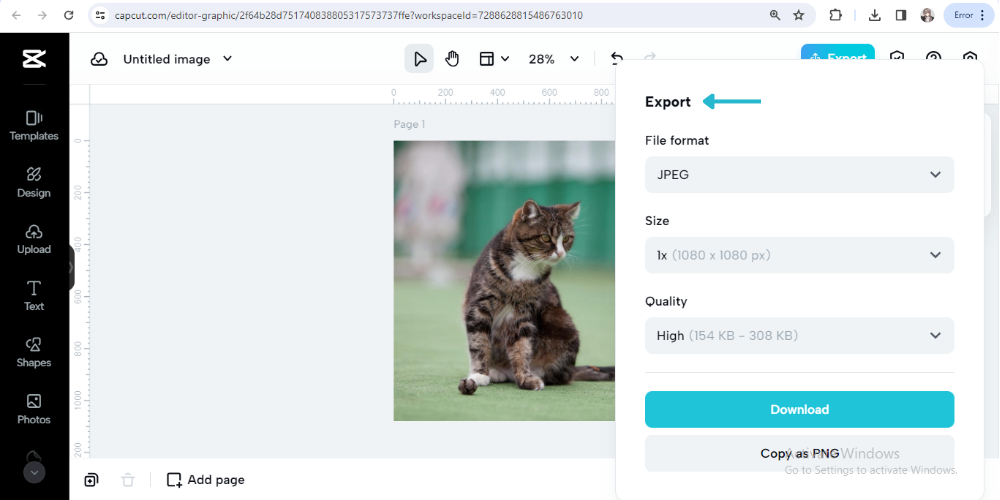This screenshot has height=500, width=1000.
Task: Collapse the left panel handle
Action: pyautogui.click(x=71, y=267)
